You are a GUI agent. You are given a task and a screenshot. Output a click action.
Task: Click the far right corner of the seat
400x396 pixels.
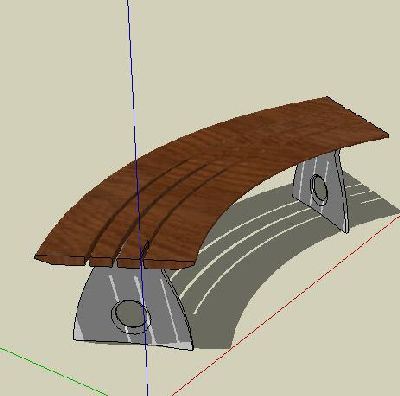pyautogui.click(x=387, y=135)
